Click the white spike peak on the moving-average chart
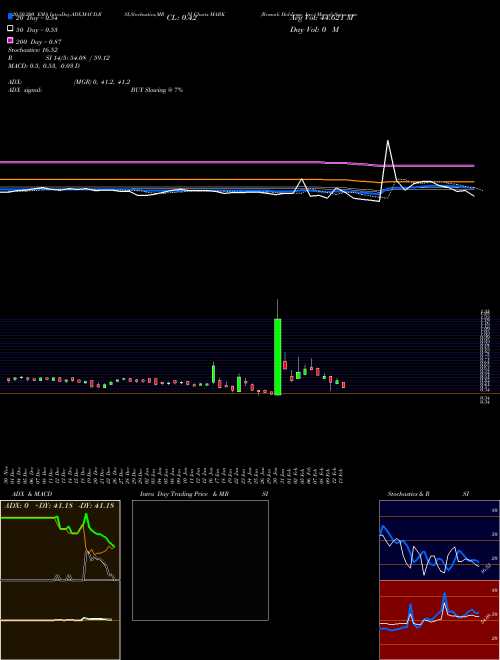This screenshot has width=500, height=660. point(388,141)
